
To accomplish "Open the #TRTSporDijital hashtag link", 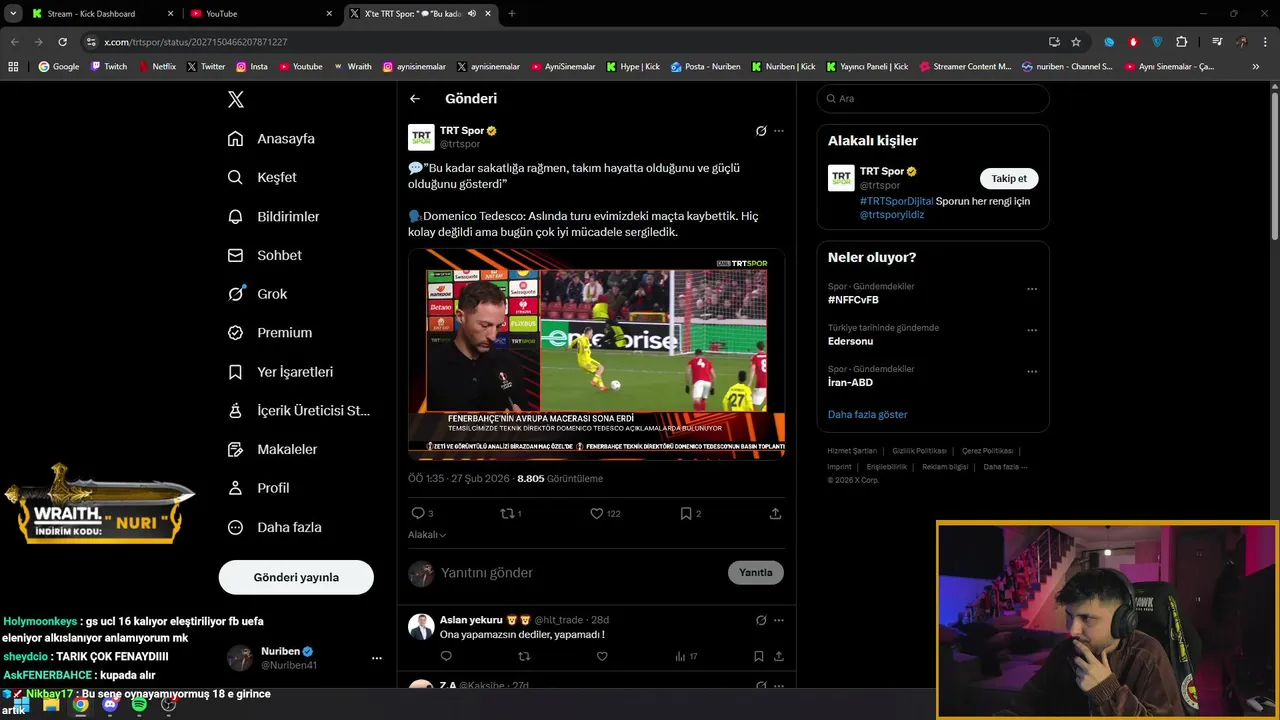I will pos(896,201).
